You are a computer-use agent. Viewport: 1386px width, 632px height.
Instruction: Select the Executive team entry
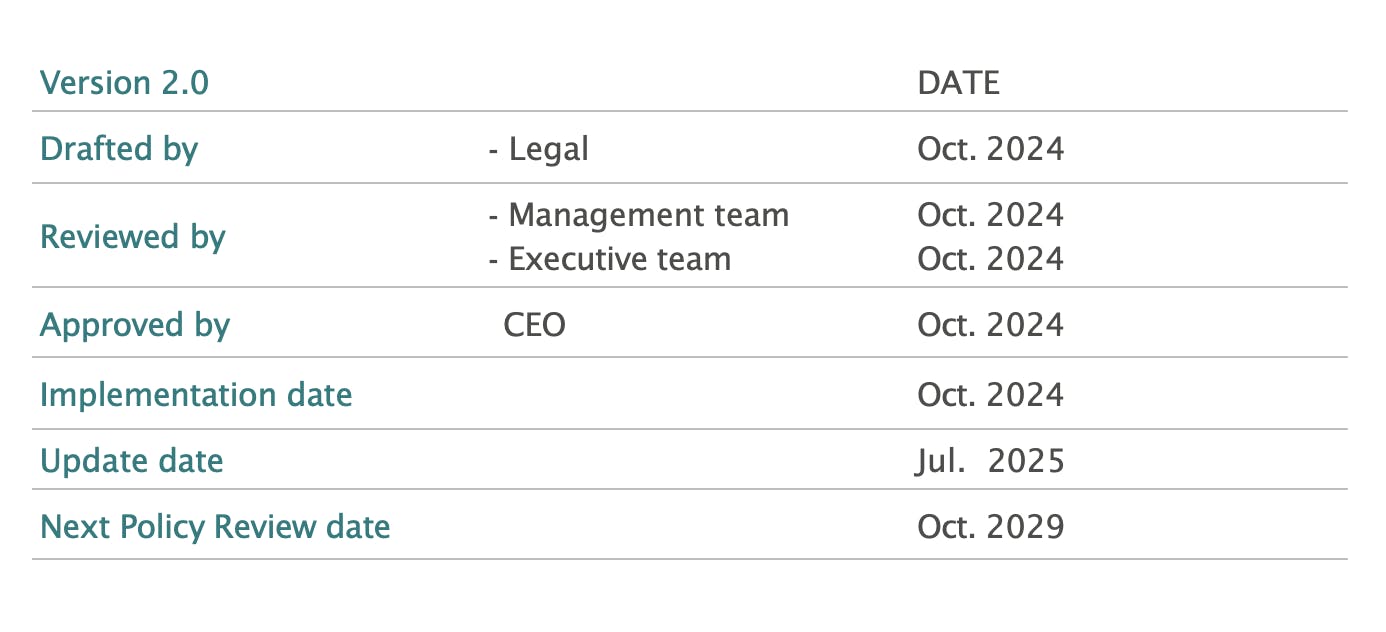click(609, 259)
